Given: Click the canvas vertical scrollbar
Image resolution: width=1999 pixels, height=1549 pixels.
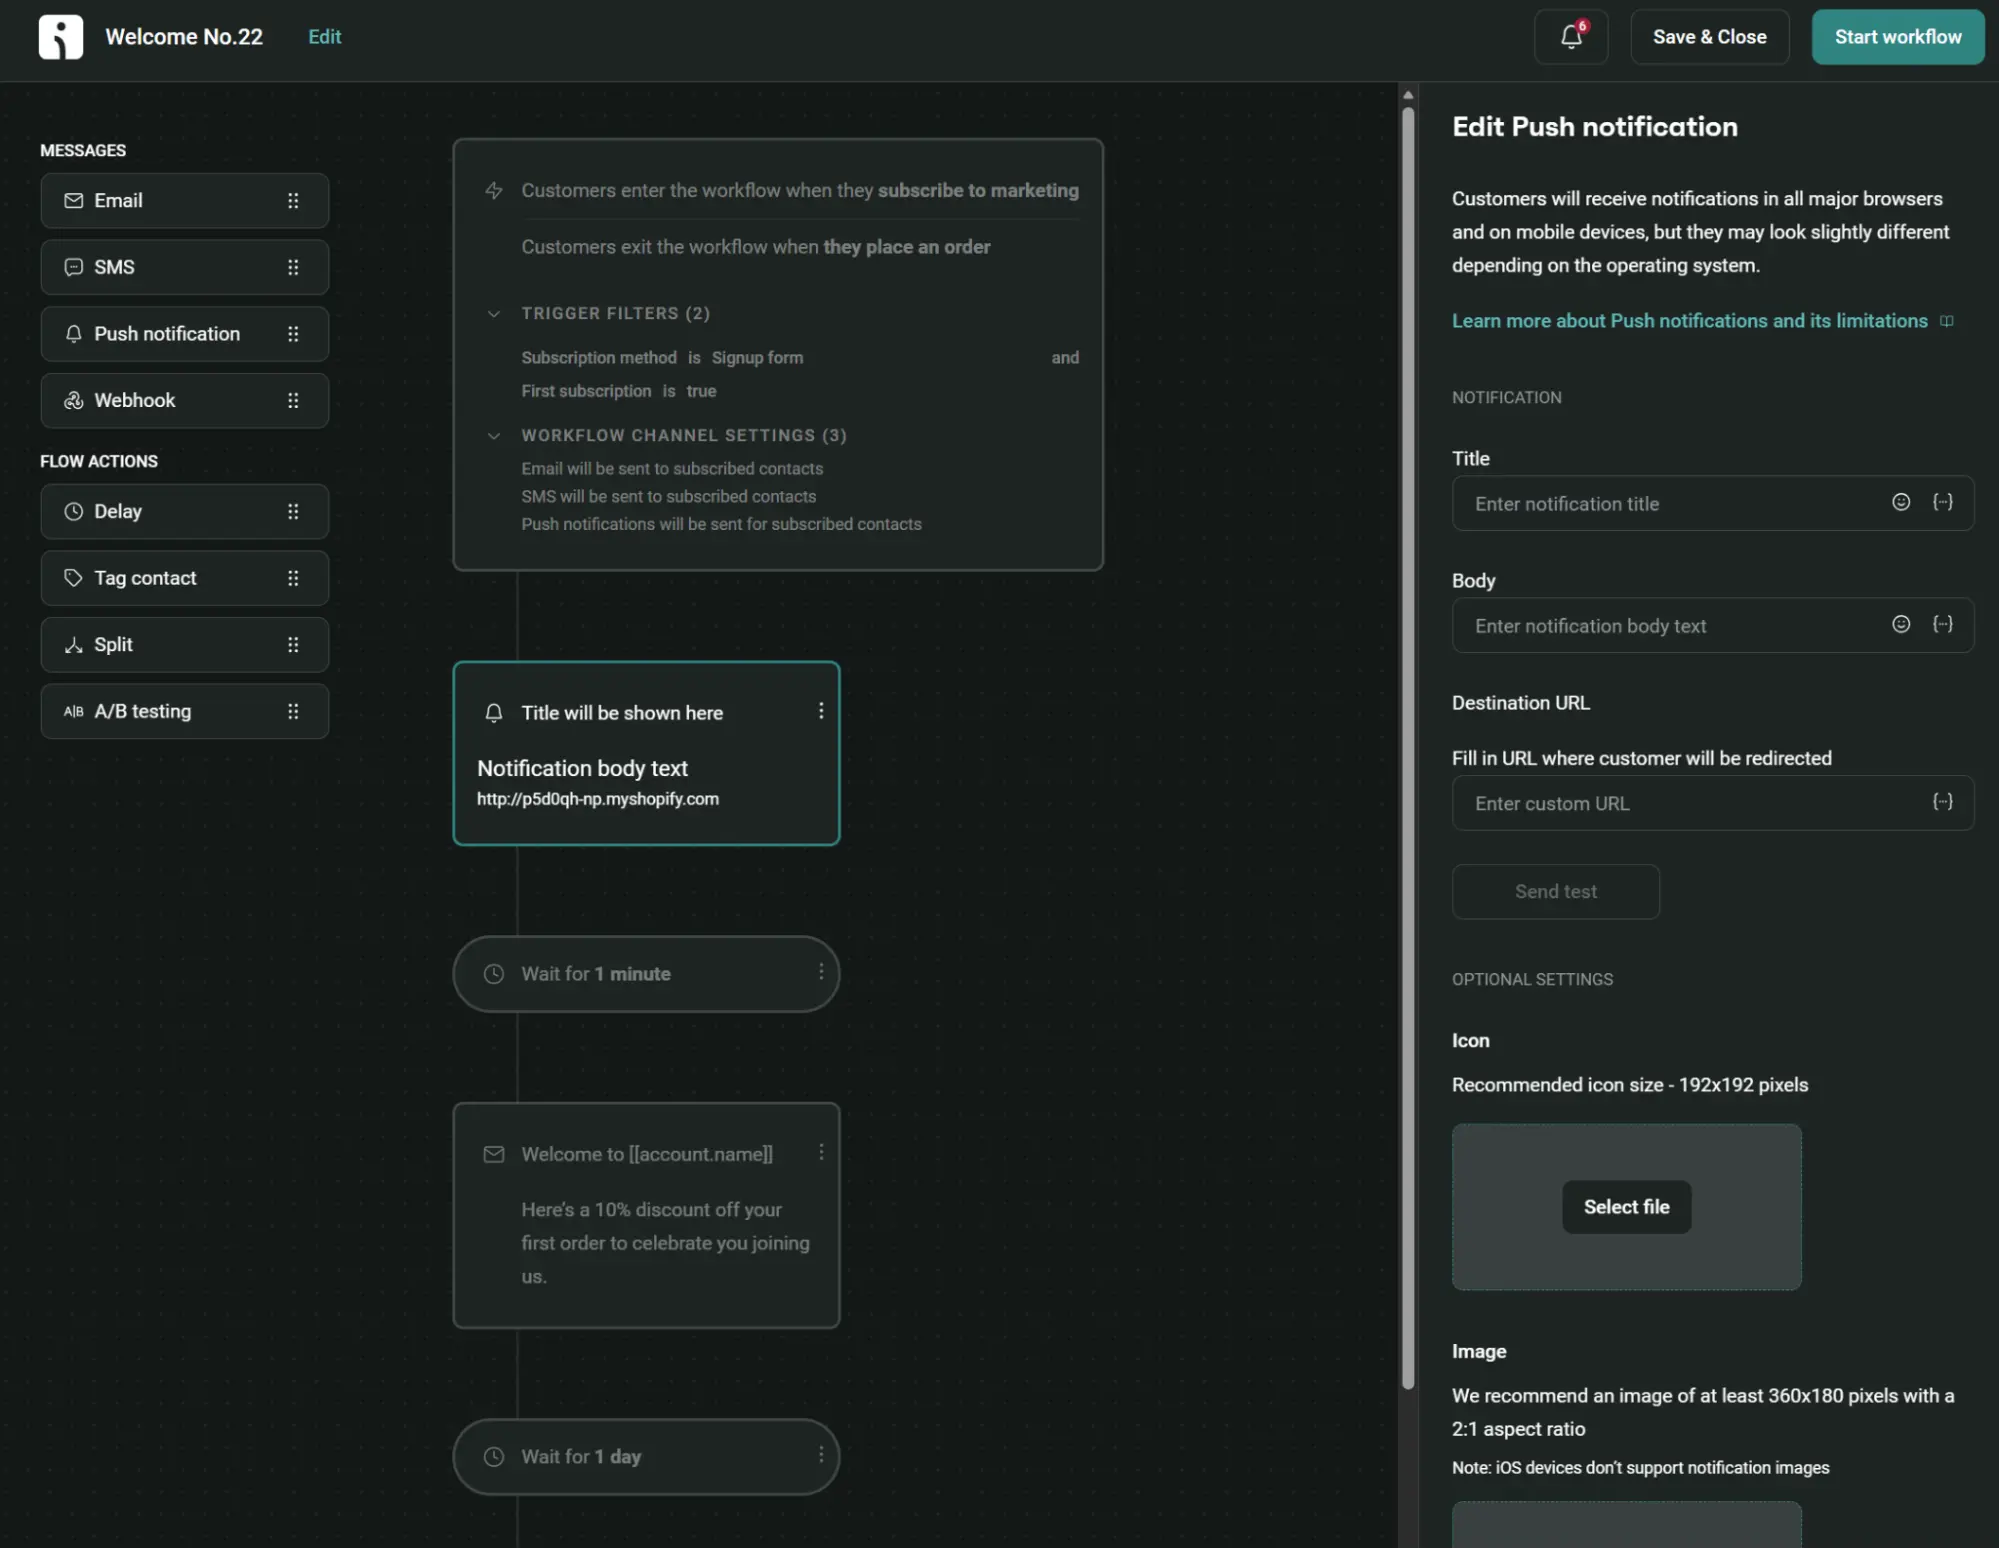Looking at the screenshot, I should [1408, 748].
